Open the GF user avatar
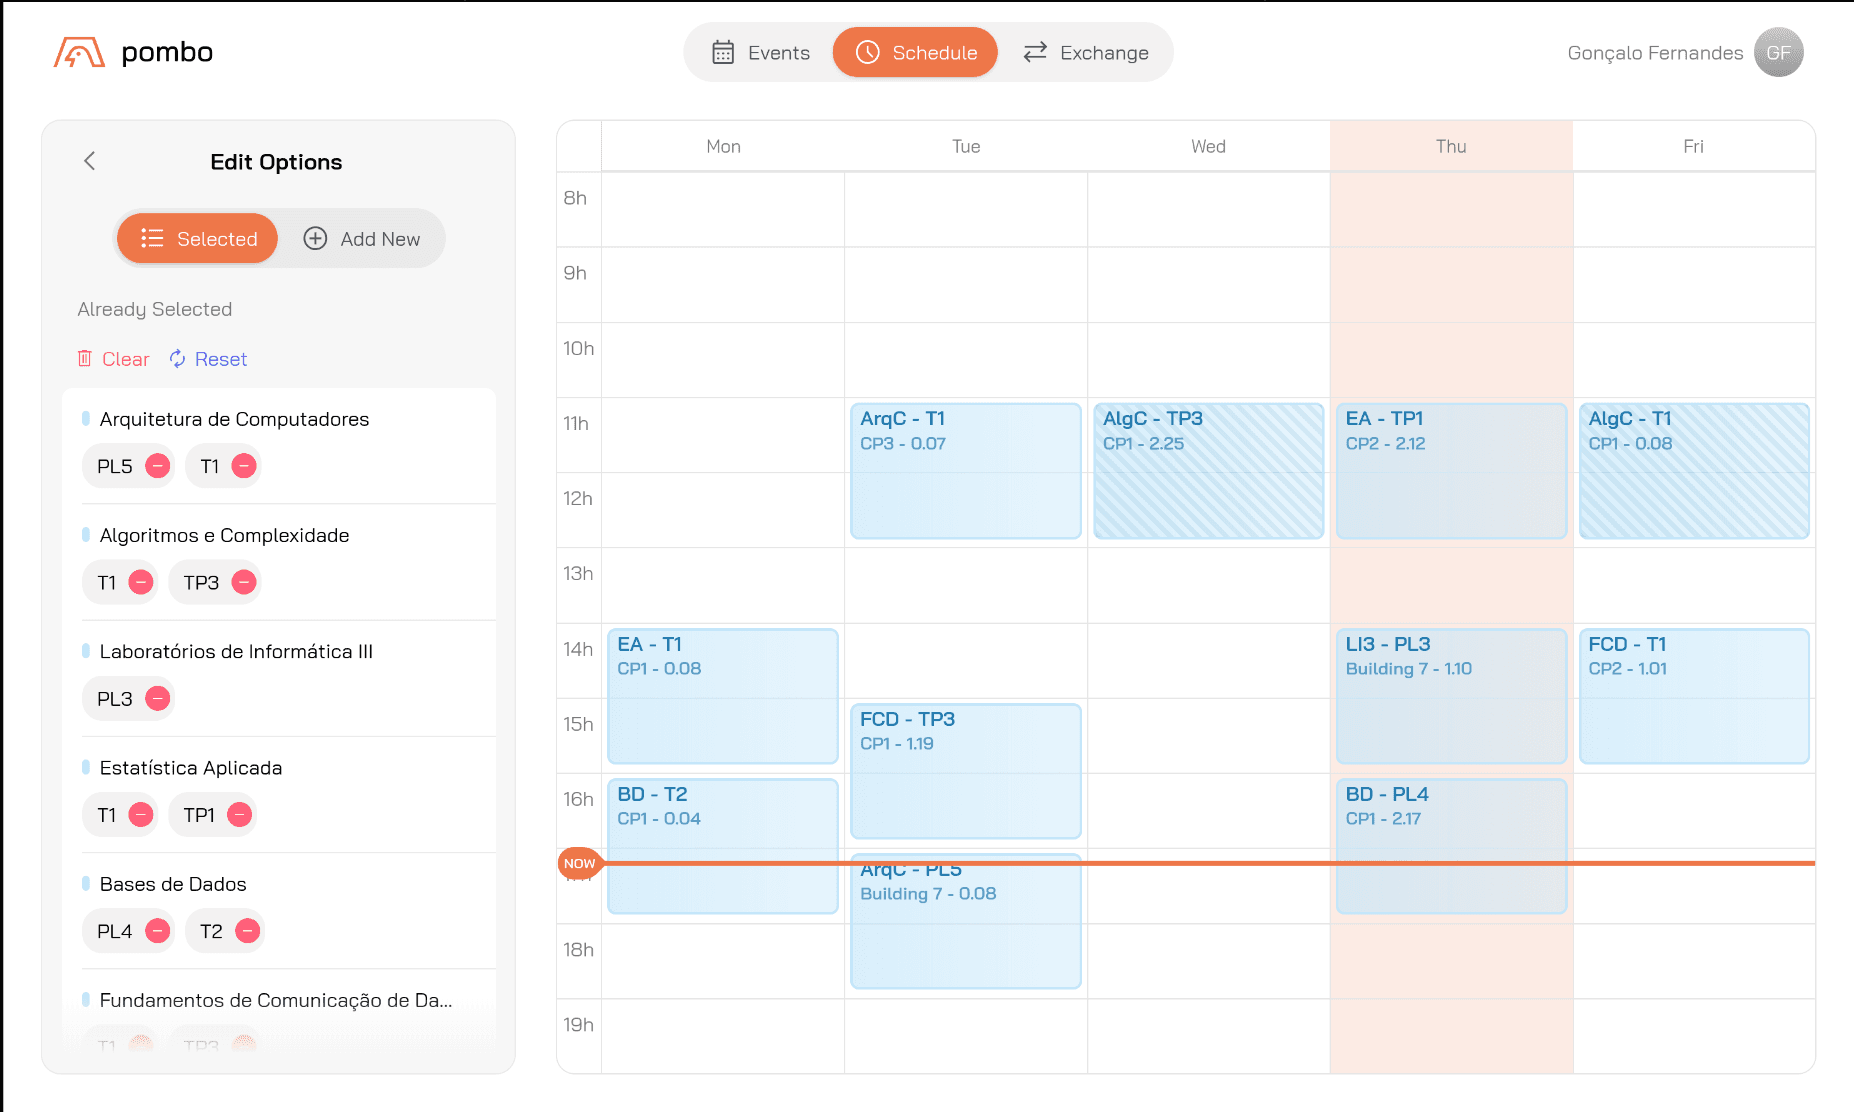The image size is (1854, 1112). [x=1778, y=52]
